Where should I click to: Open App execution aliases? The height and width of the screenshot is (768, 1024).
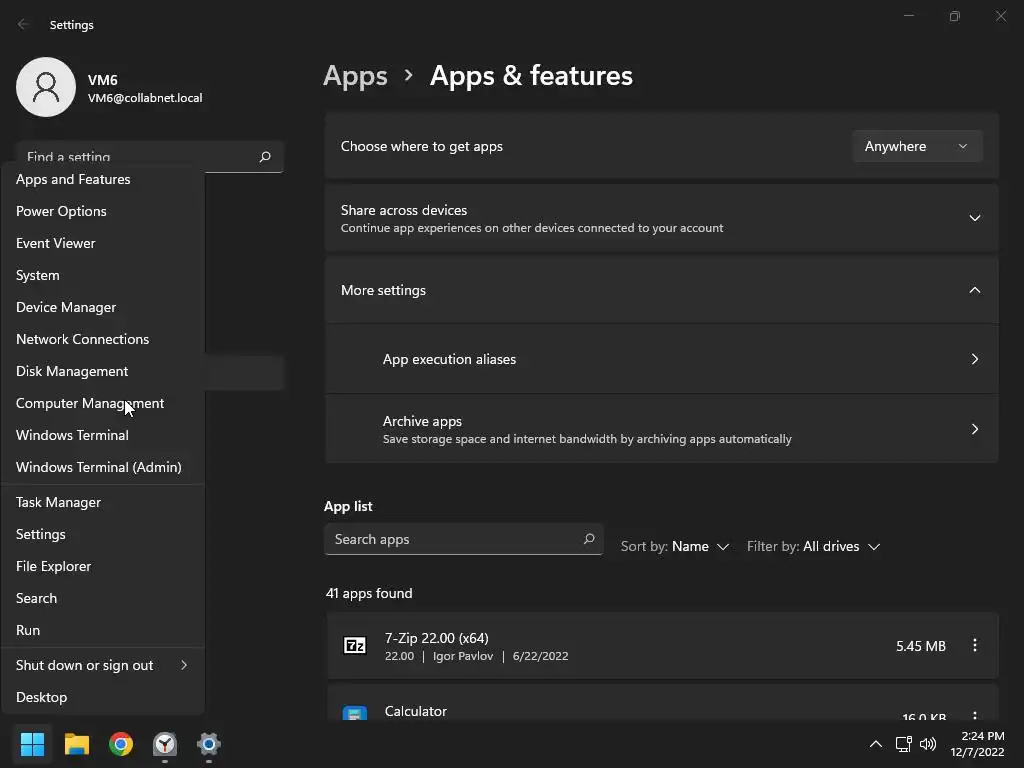661,359
